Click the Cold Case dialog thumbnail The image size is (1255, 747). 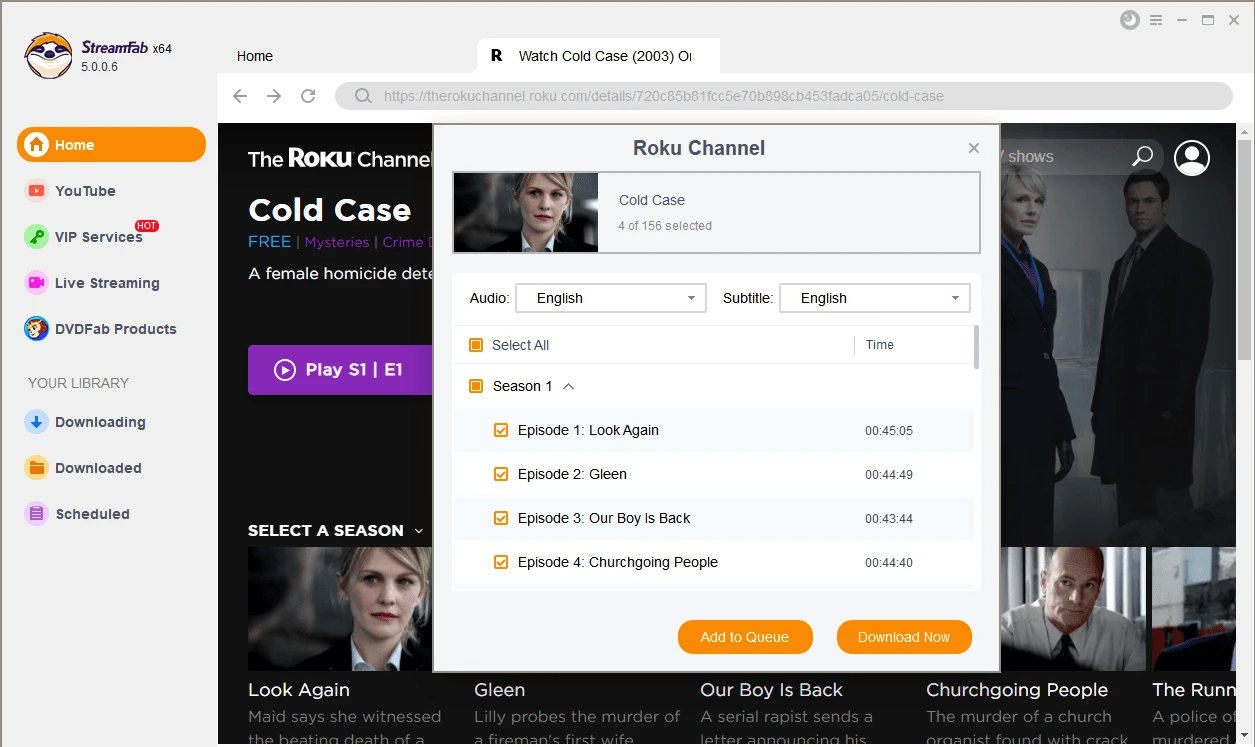click(x=526, y=212)
